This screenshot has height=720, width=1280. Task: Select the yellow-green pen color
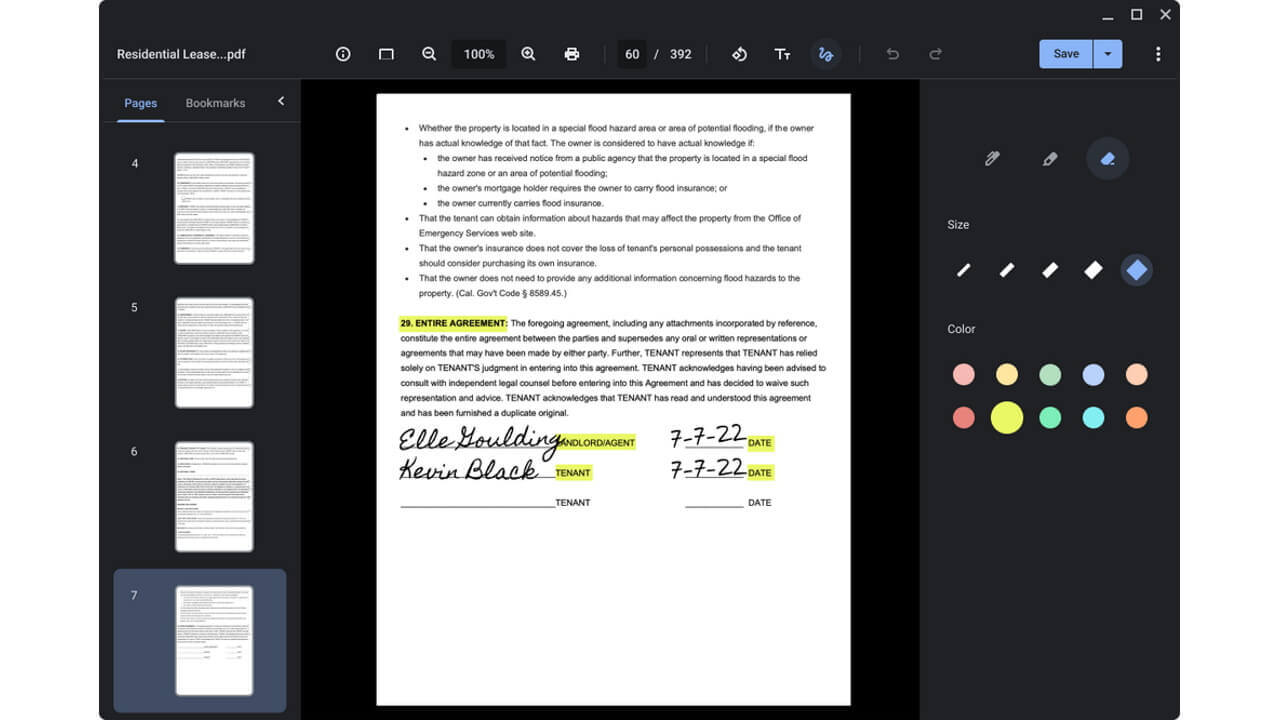point(1006,416)
